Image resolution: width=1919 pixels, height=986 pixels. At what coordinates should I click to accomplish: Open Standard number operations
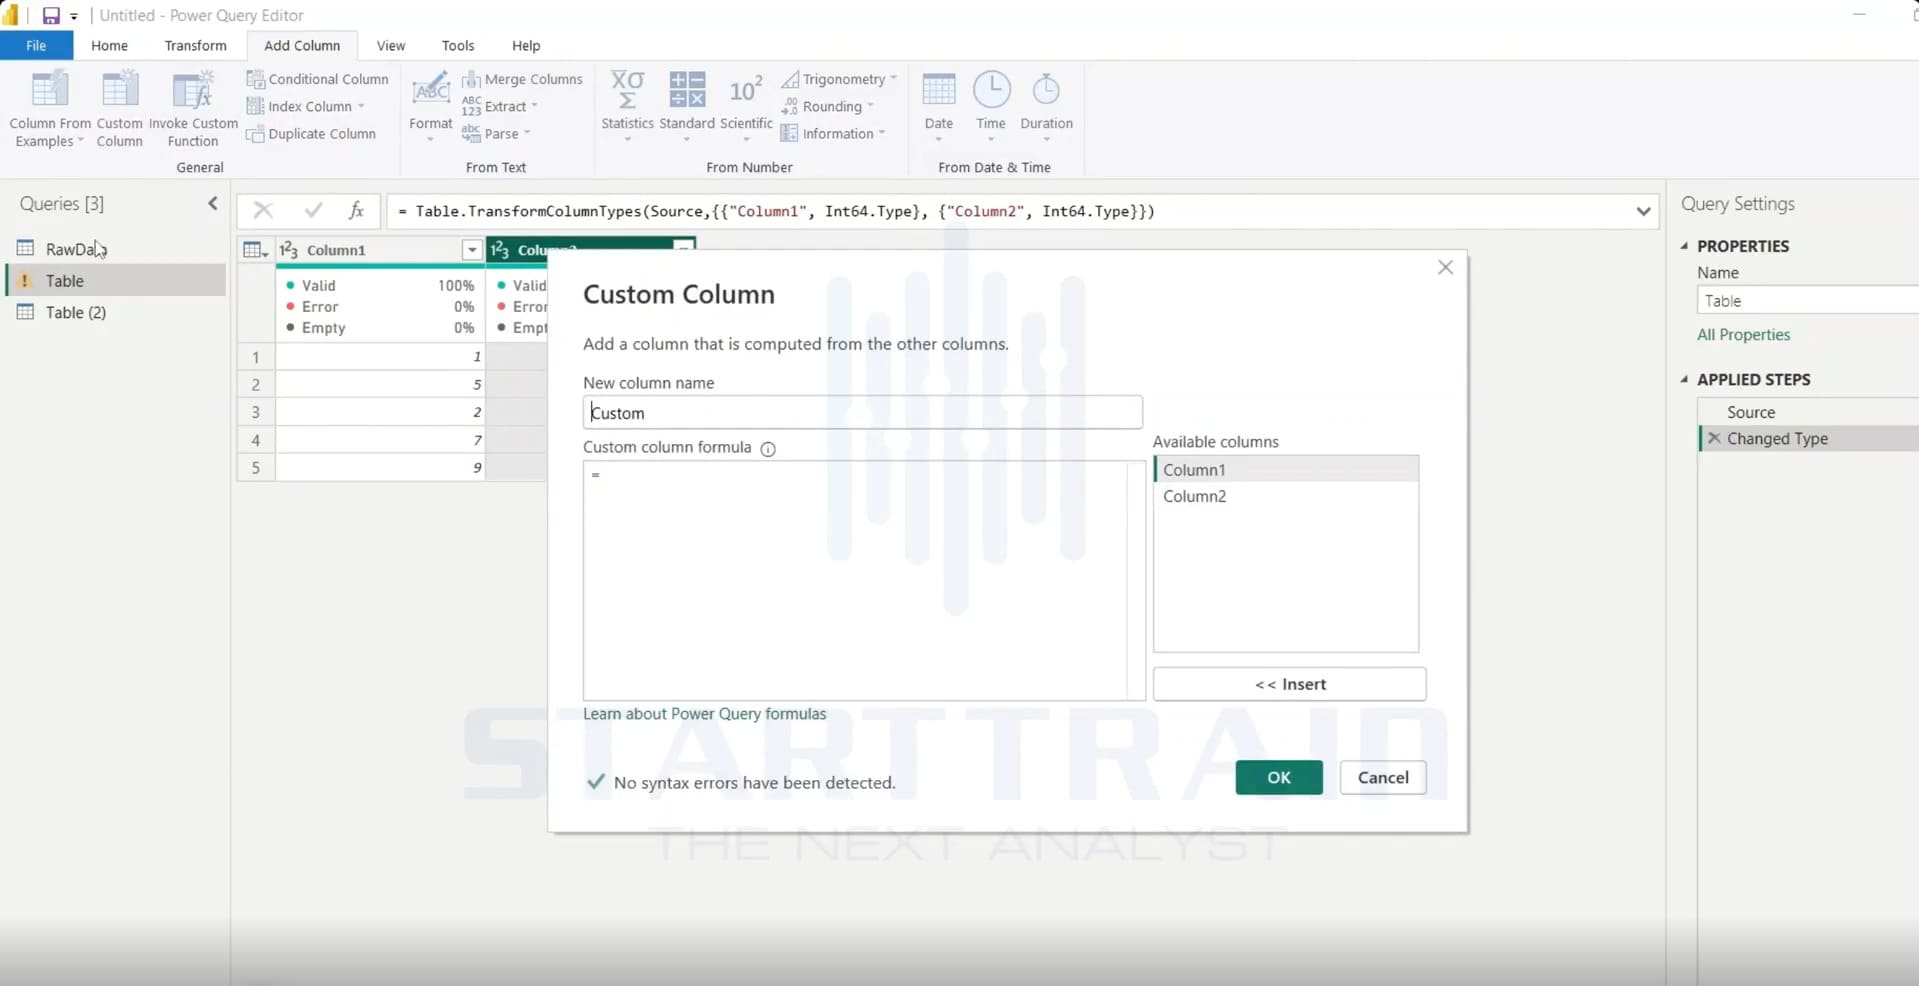[687, 106]
